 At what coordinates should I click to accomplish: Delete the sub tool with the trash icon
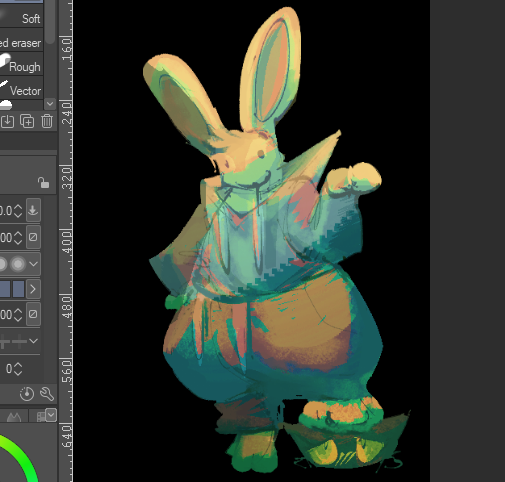(47, 121)
